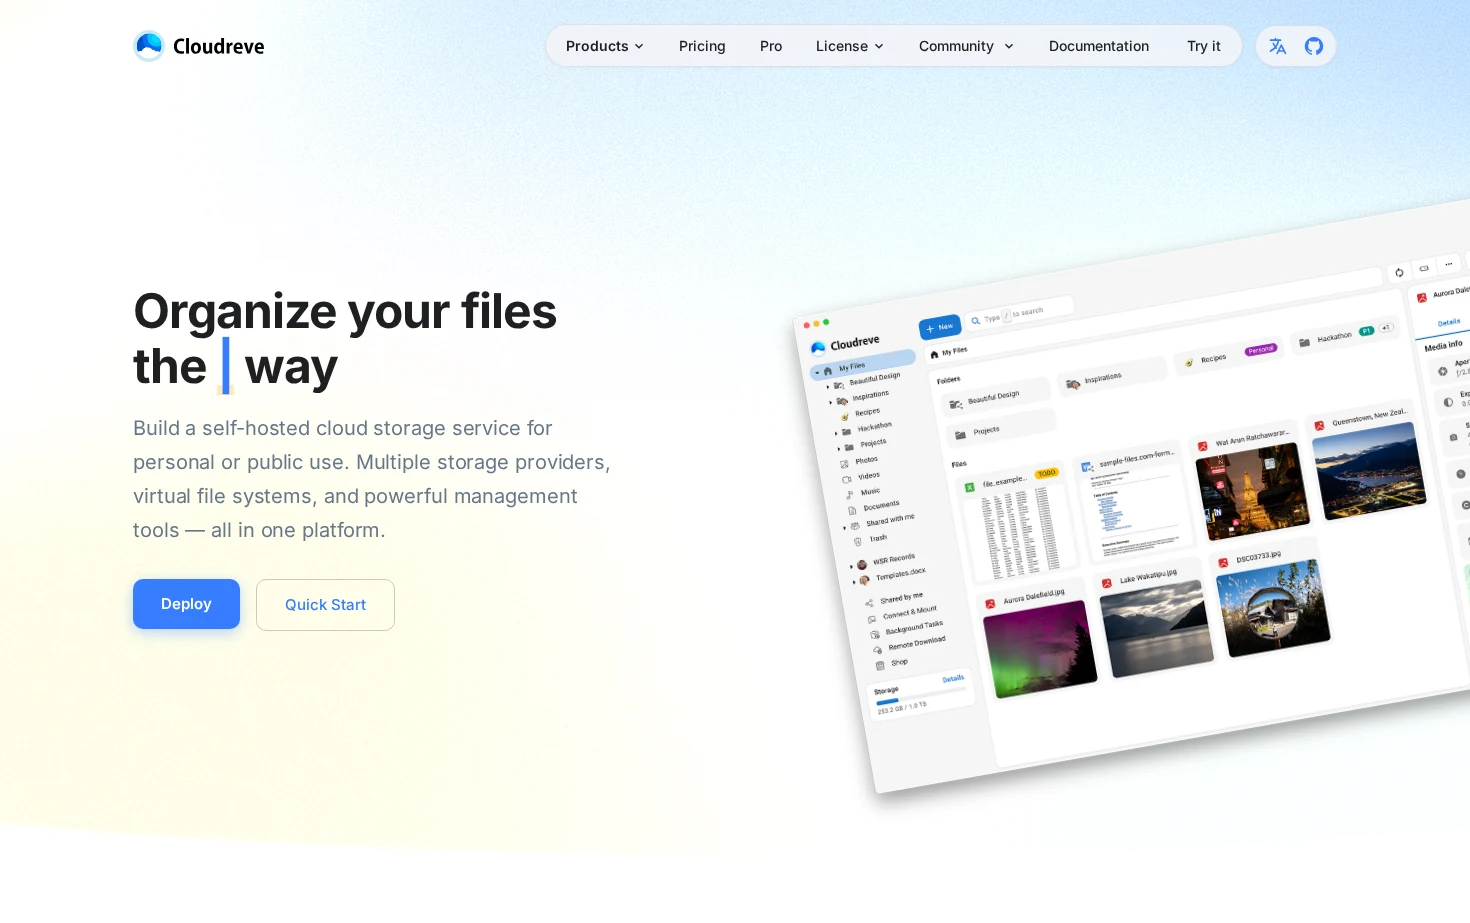1470x923 pixels.
Task: Select Try it in the navigation bar
Action: [1204, 46]
